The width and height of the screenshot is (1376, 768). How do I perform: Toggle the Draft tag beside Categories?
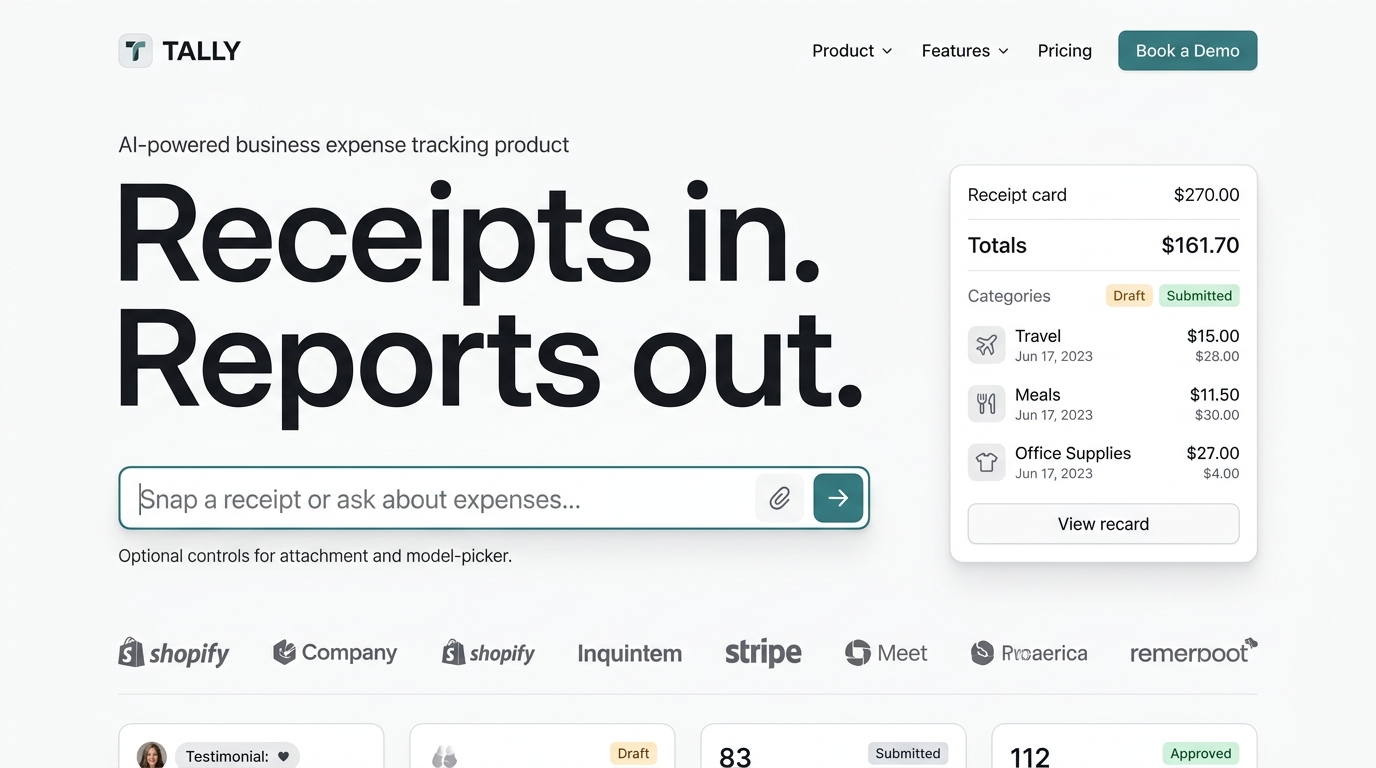[1129, 296]
